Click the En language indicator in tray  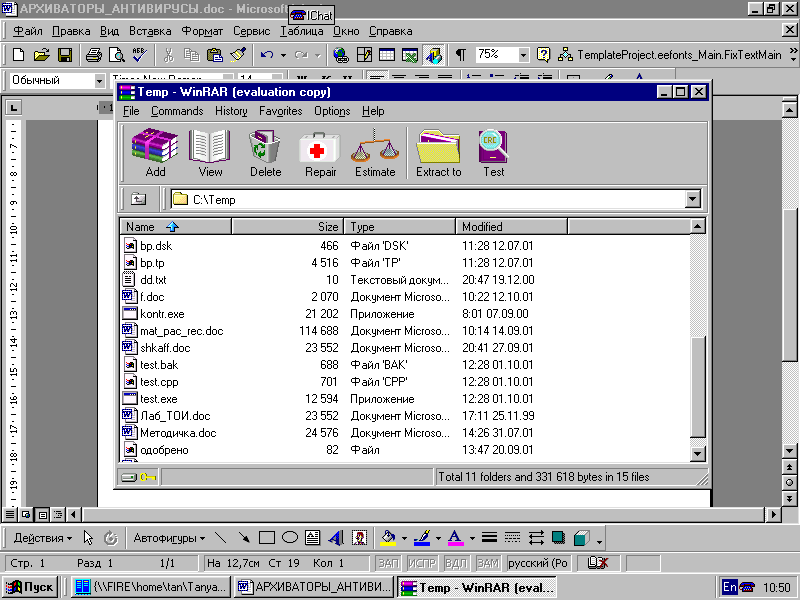pyautogui.click(x=730, y=587)
